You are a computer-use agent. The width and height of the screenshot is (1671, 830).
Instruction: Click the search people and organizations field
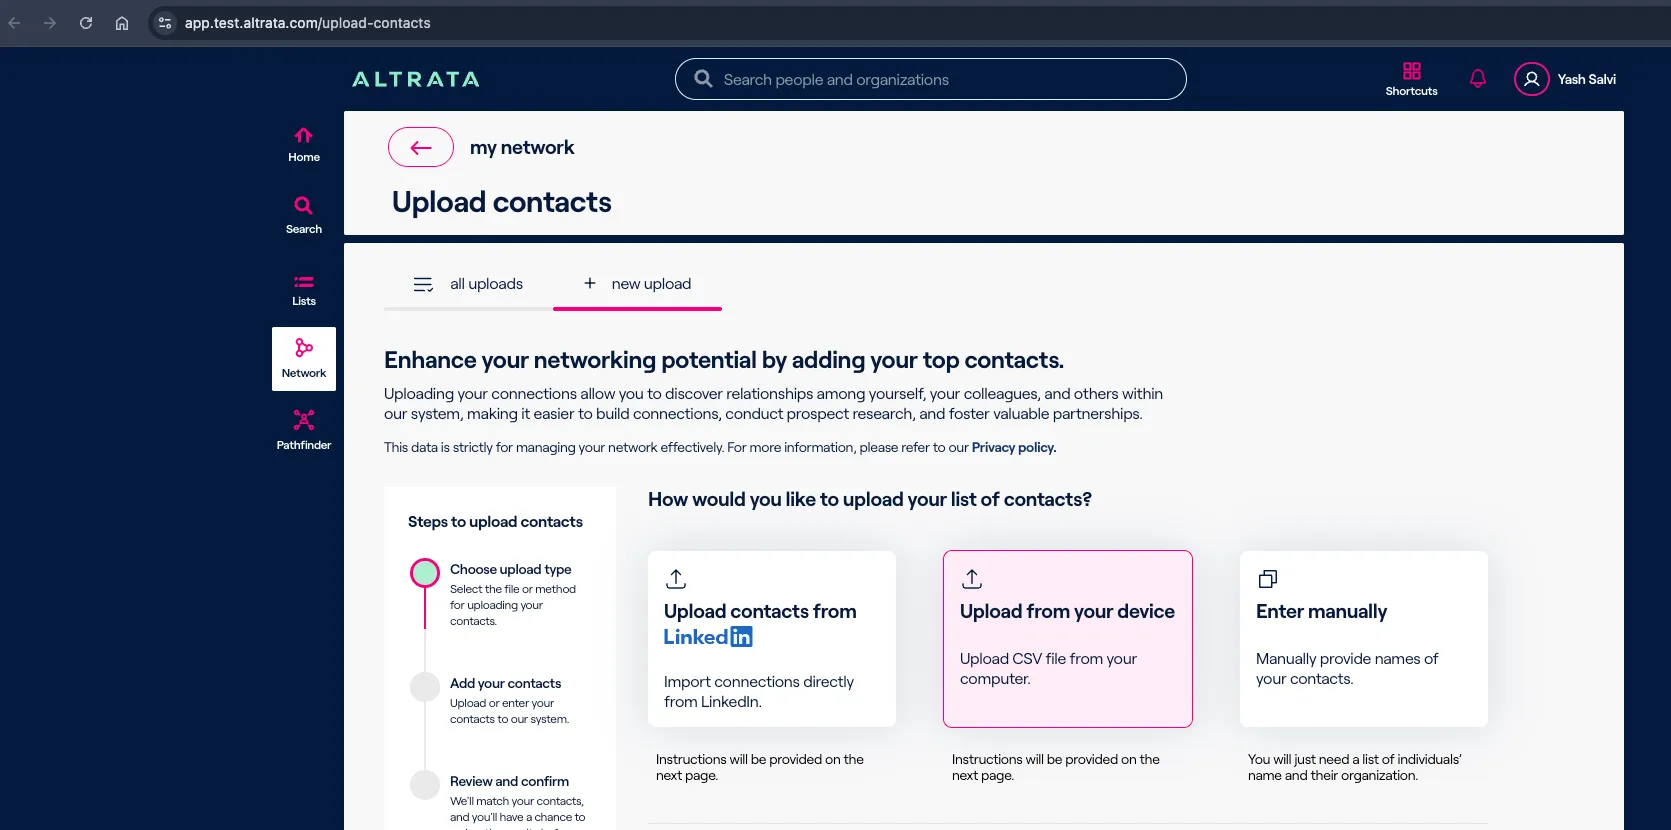pyautogui.click(x=931, y=79)
